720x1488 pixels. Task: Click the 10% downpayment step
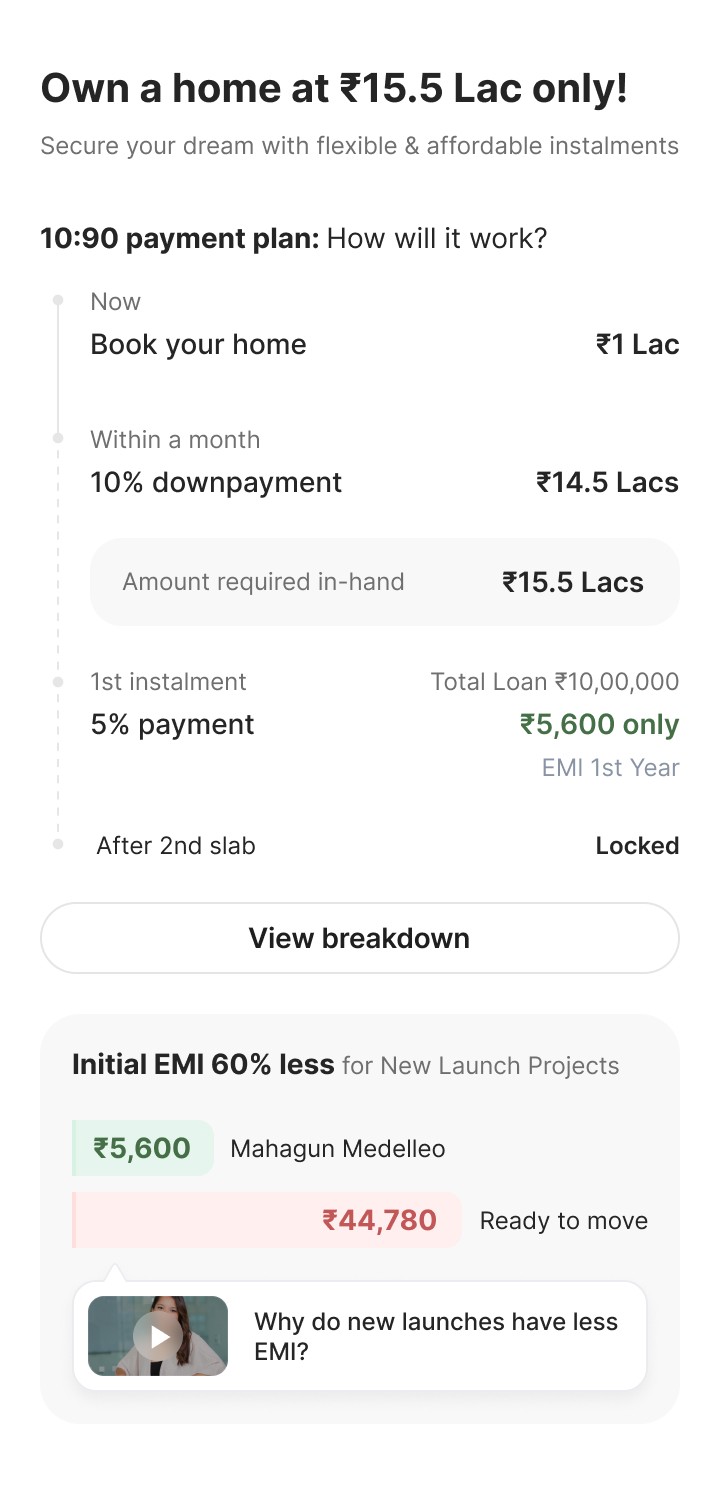[x=216, y=482]
